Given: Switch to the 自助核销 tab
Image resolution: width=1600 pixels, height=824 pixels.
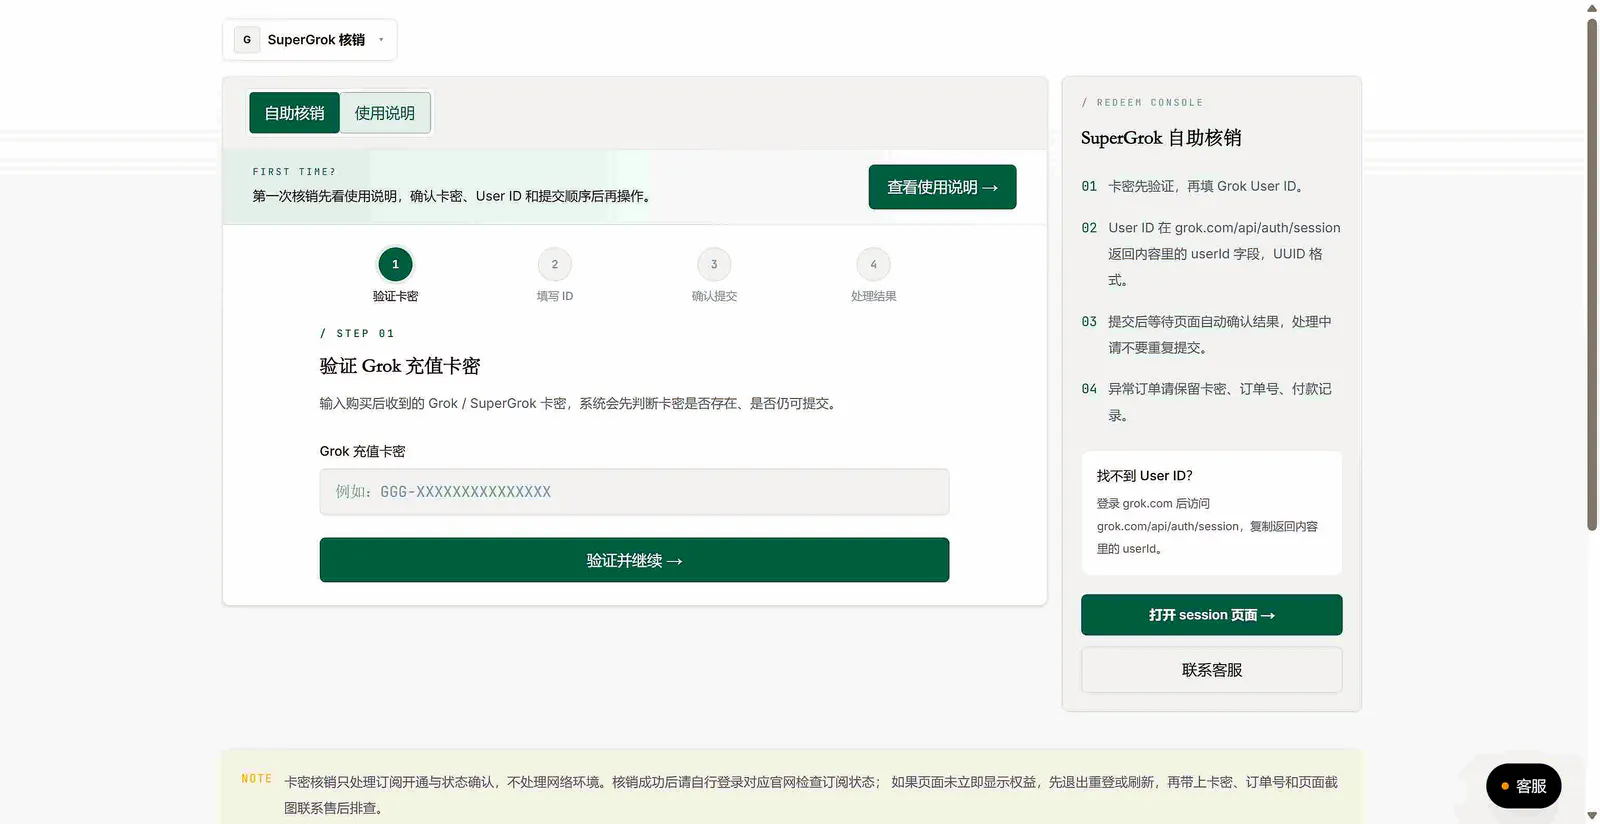Looking at the screenshot, I should click(x=294, y=113).
